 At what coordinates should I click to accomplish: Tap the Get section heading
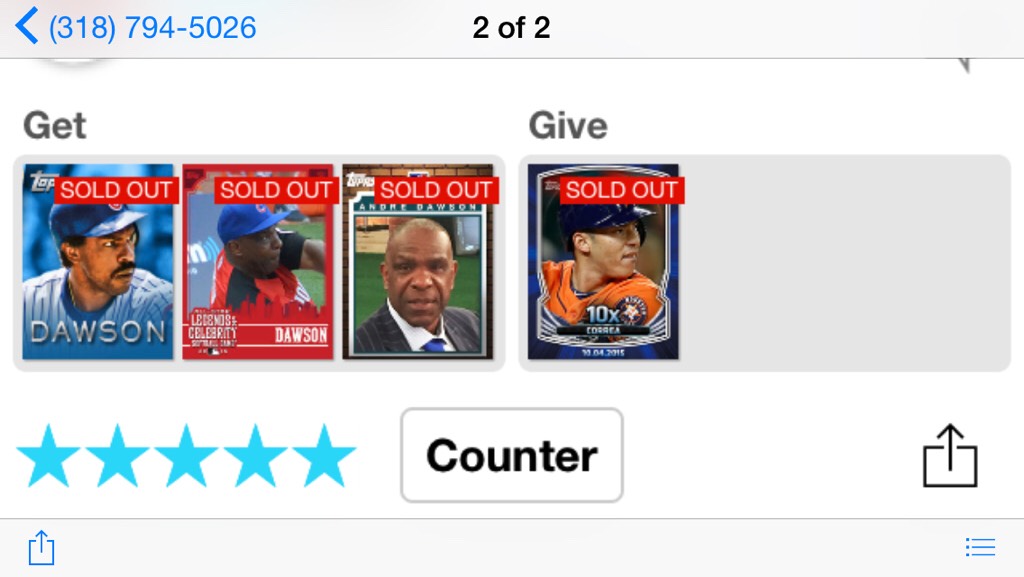[54, 125]
